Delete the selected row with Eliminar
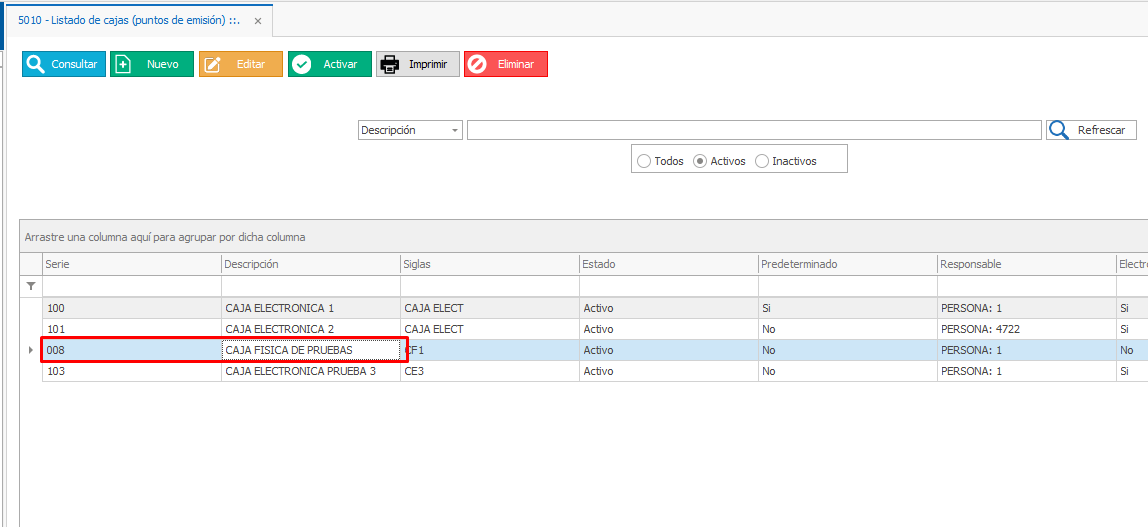The image size is (1148, 527). point(505,64)
